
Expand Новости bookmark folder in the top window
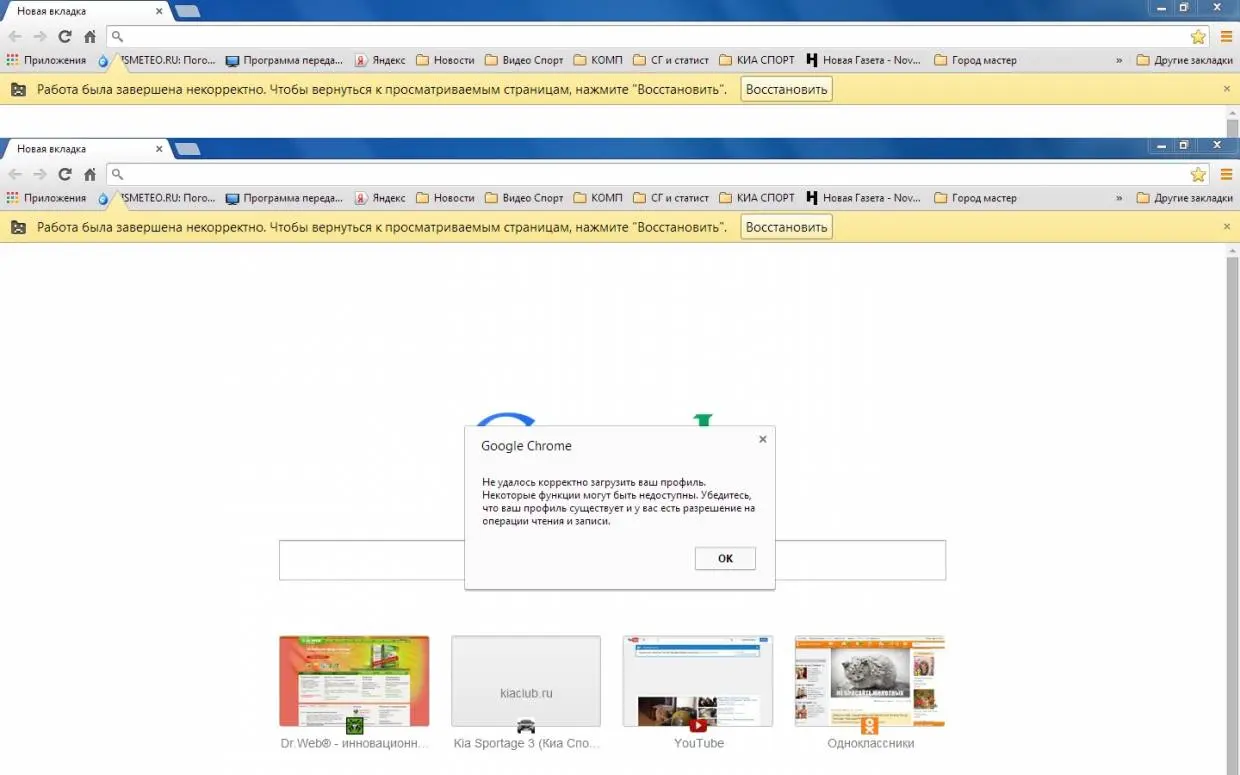point(445,60)
